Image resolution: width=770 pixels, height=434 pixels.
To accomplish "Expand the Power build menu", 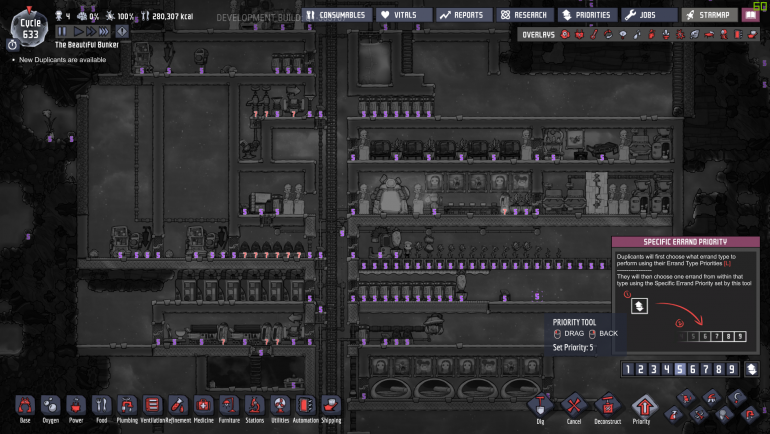I will pos(76,409).
